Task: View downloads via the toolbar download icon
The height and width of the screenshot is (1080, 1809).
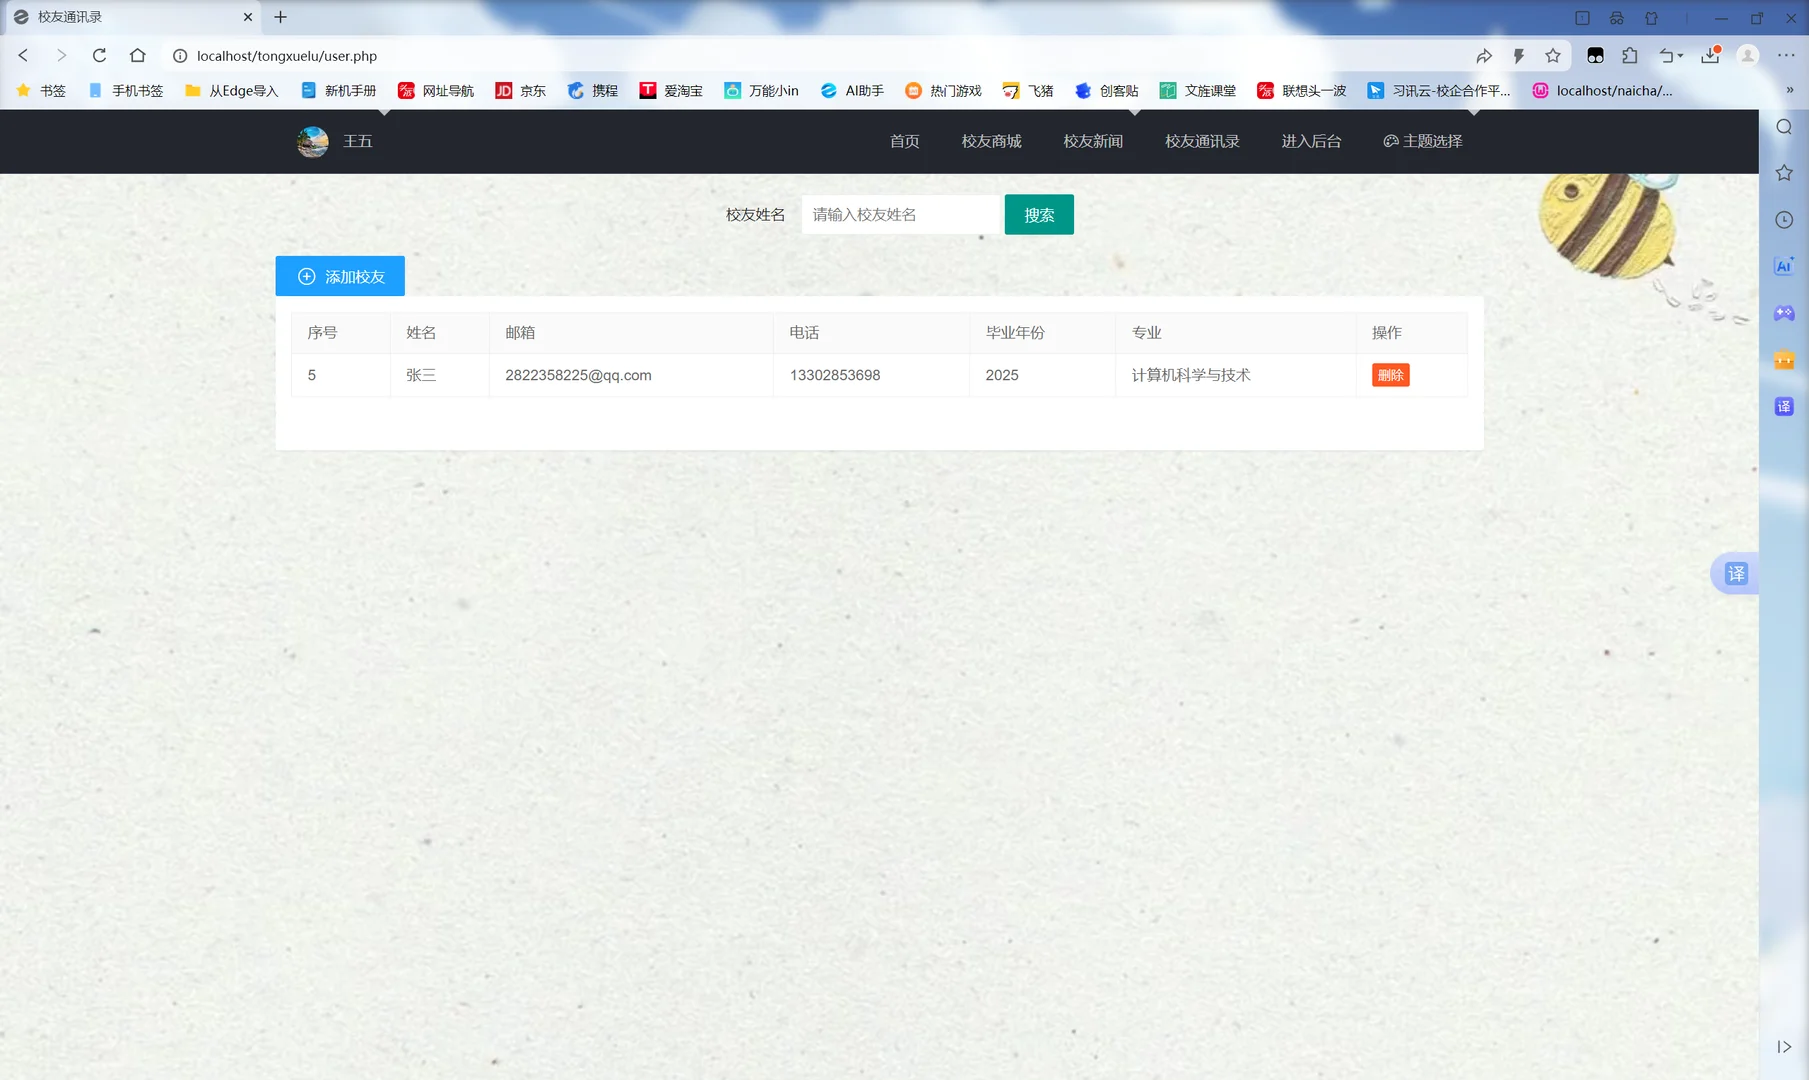Action: 1710,55
